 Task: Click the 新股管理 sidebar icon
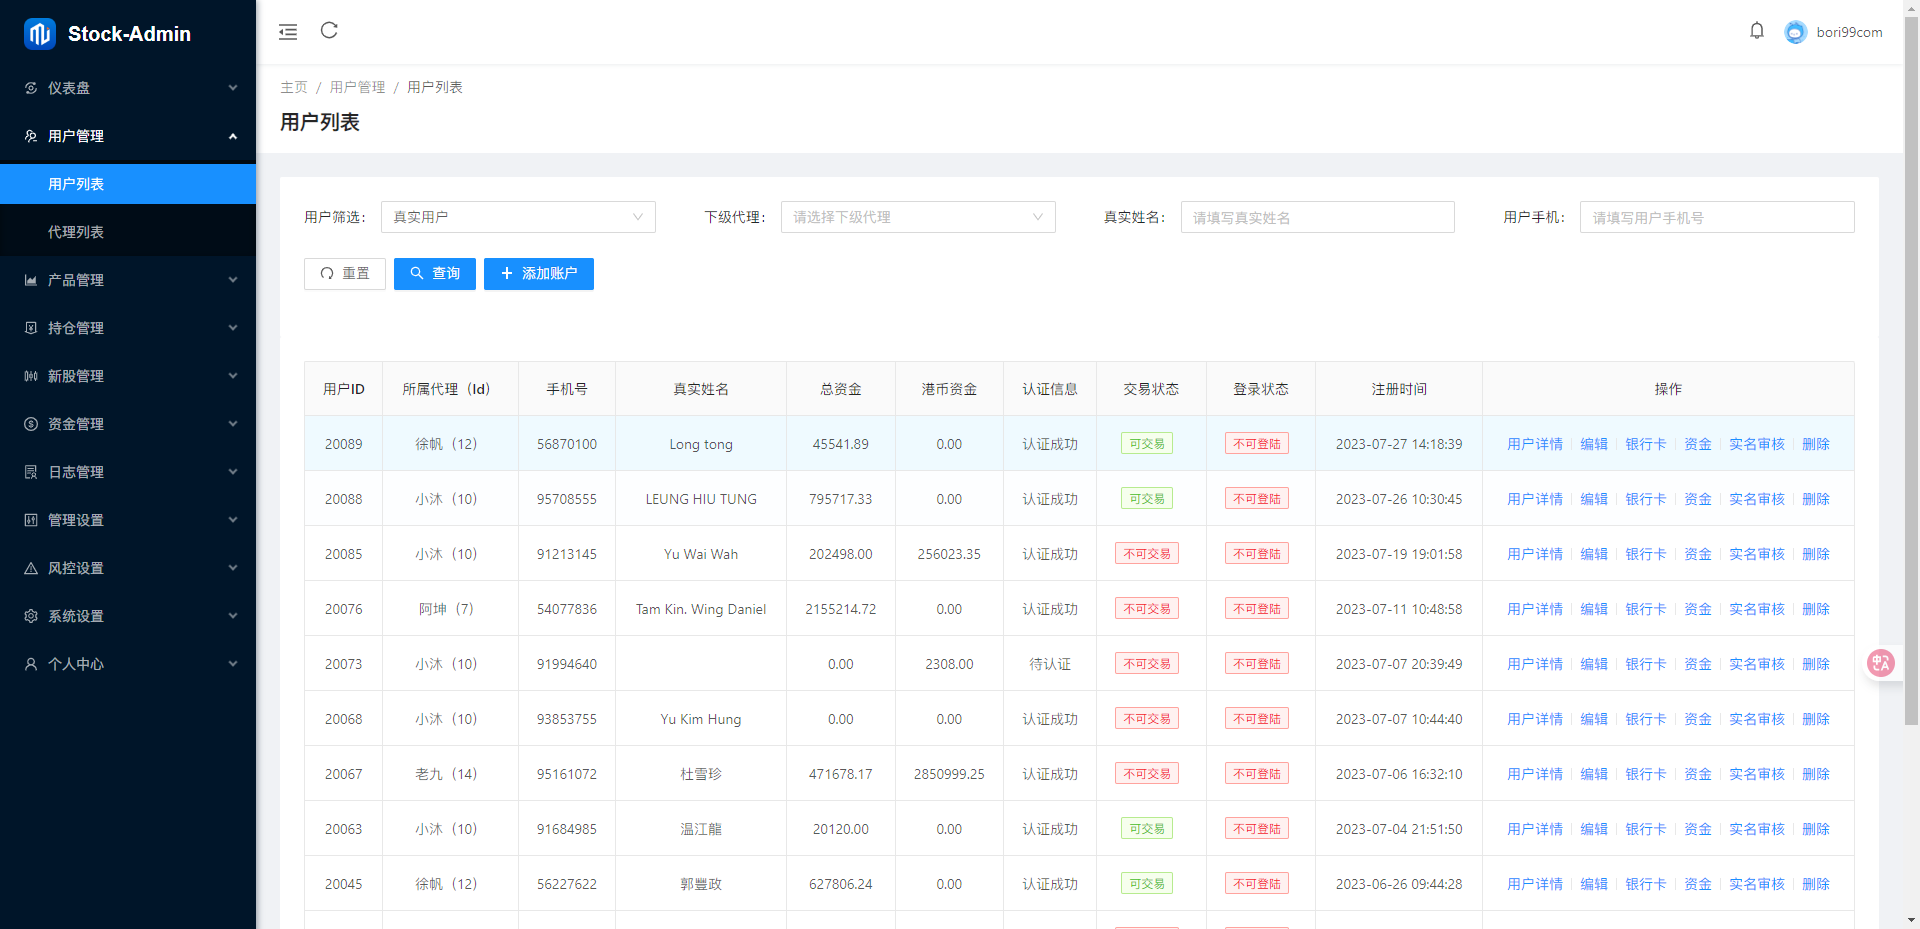tap(31, 376)
